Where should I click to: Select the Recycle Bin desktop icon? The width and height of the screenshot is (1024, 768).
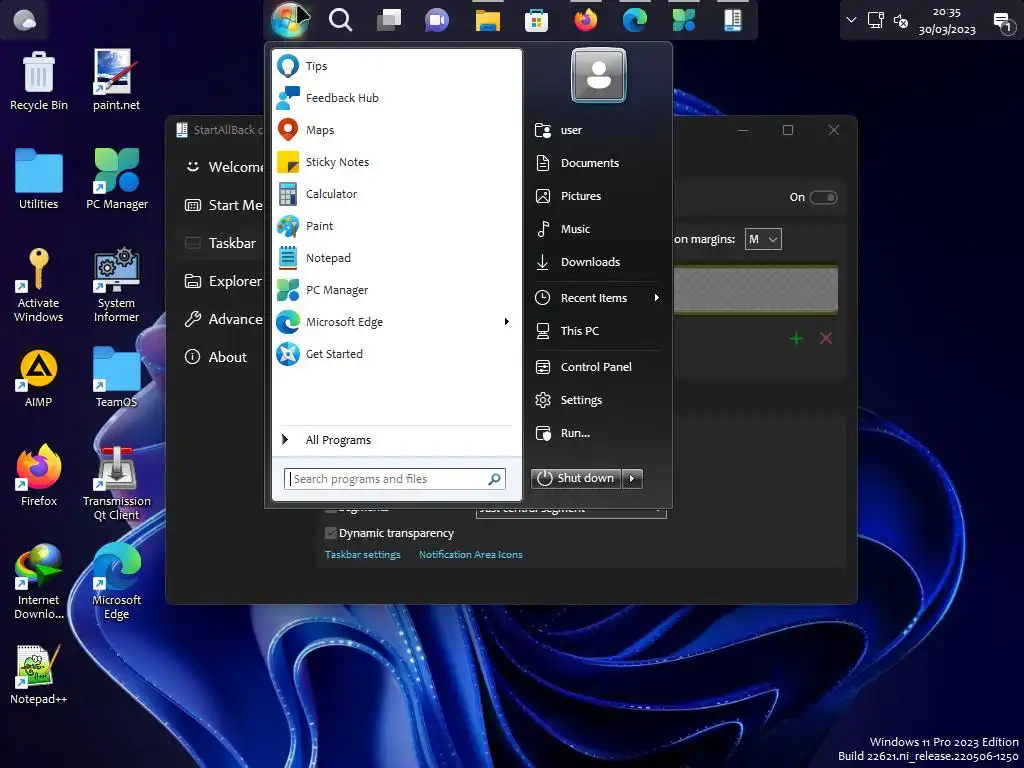(39, 80)
